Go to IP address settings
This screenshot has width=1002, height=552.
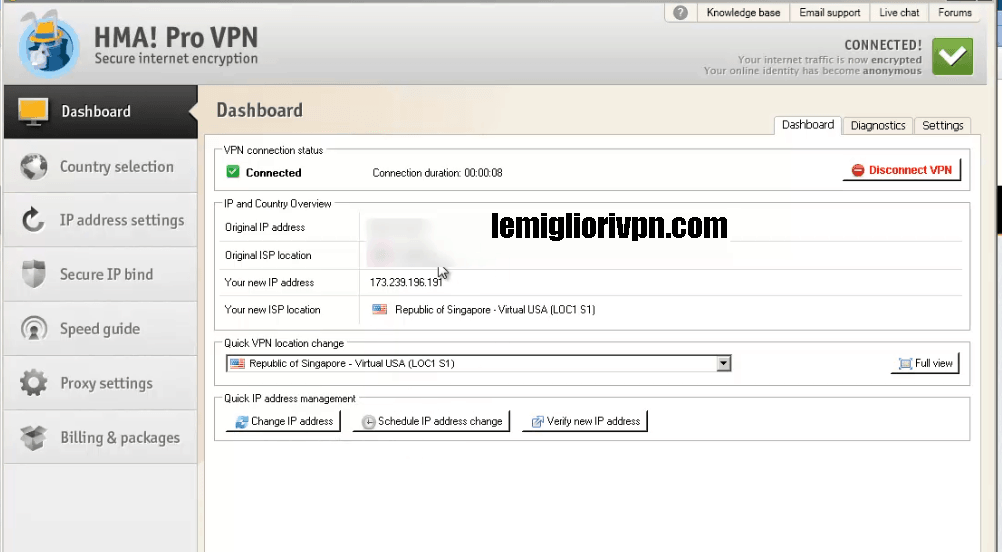click(101, 220)
